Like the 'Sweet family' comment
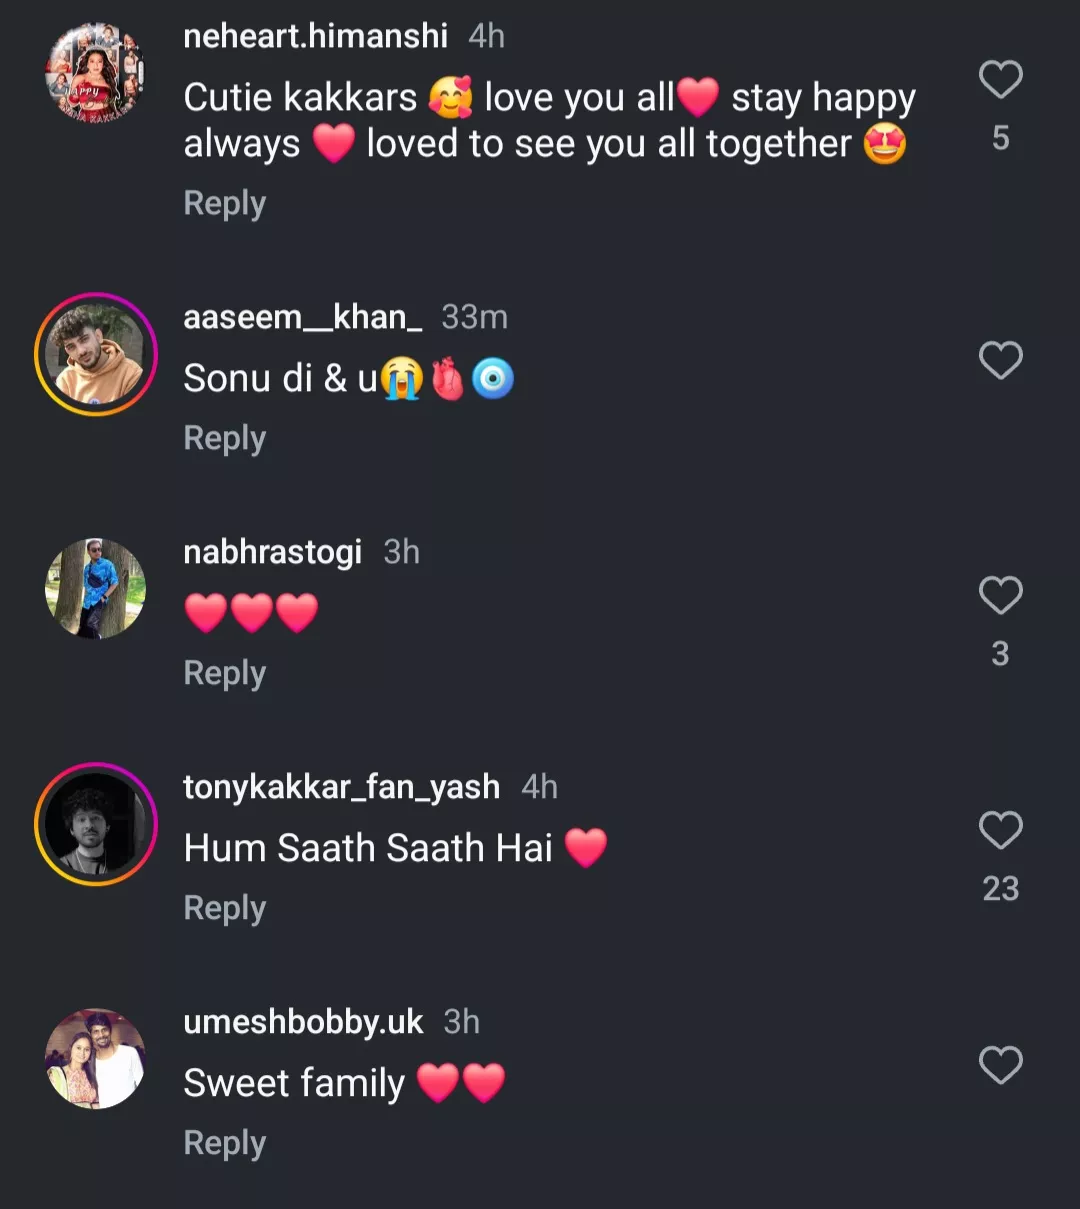The height and width of the screenshot is (1209, 1080). pos(1000,1066)
